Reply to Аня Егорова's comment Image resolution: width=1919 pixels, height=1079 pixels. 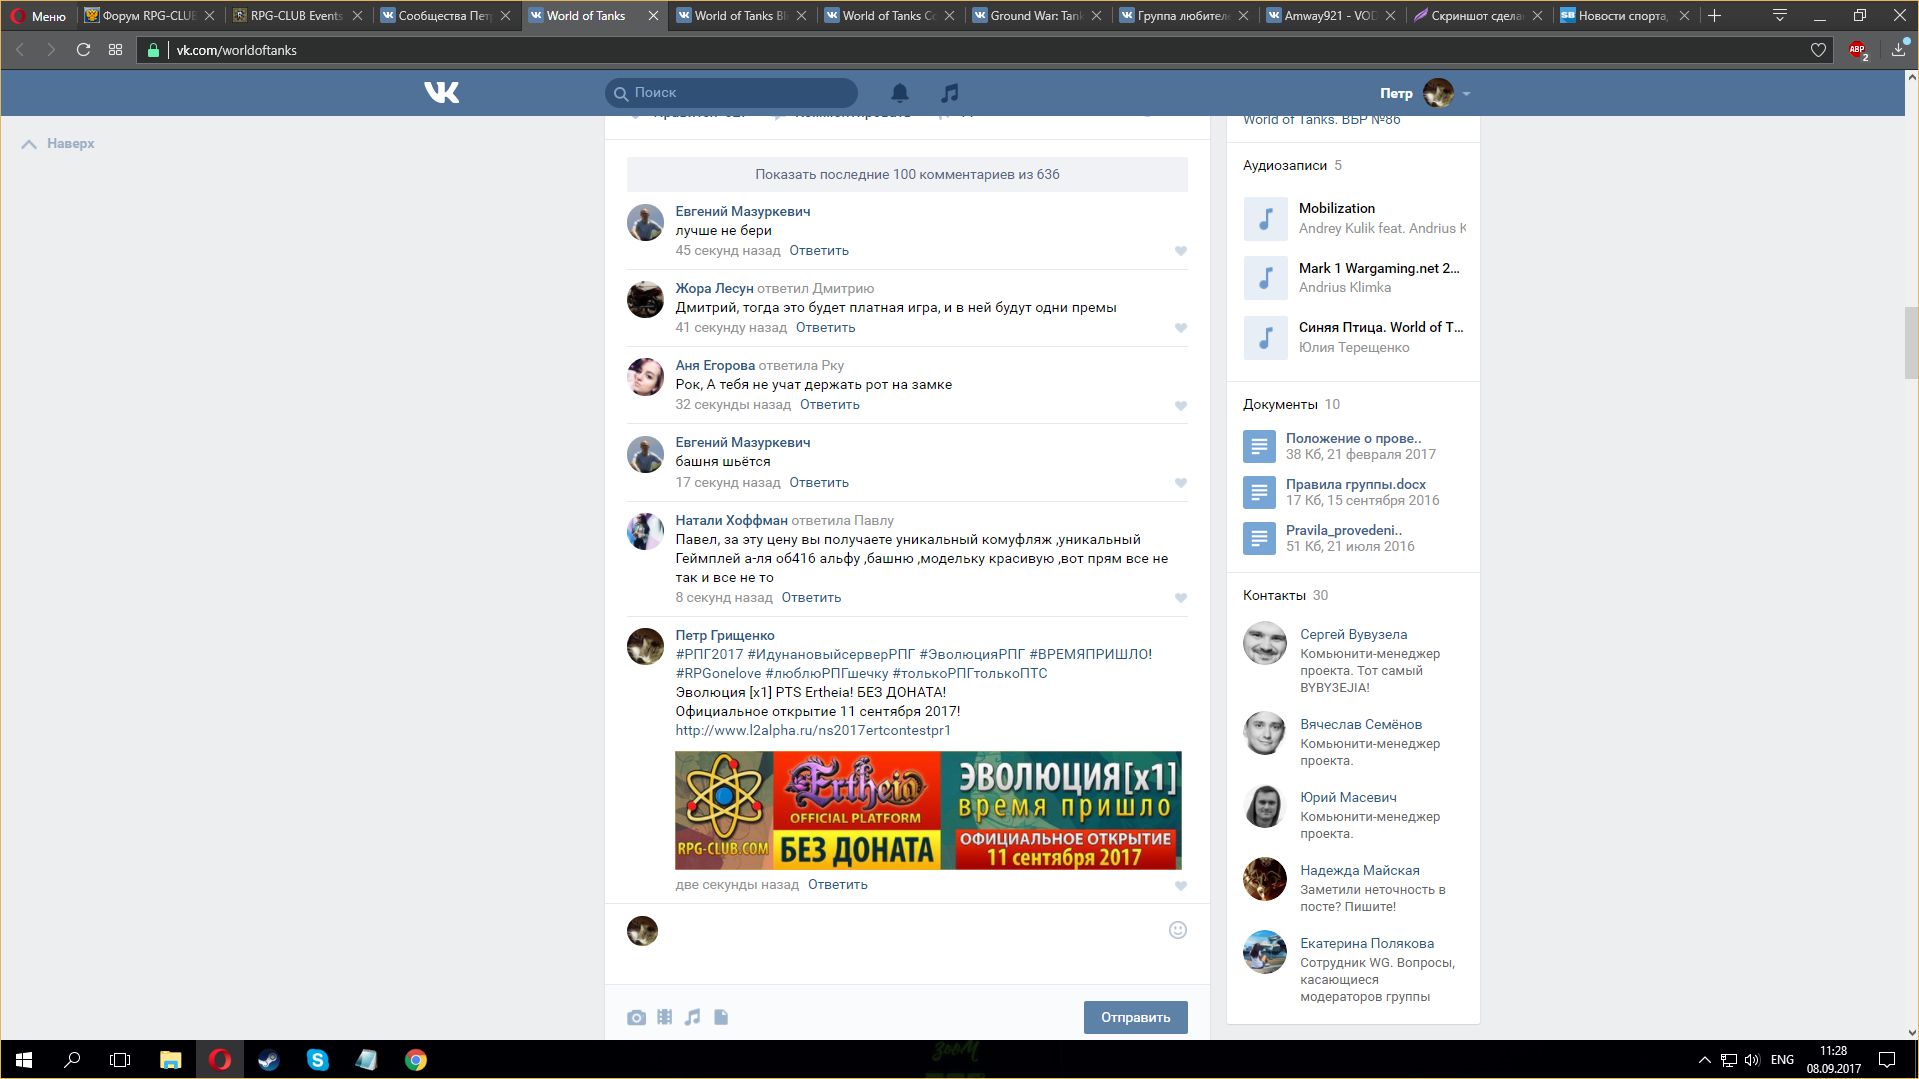(830, 405)
